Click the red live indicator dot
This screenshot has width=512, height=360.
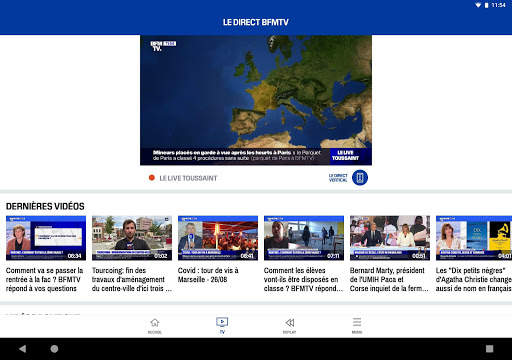152,178
